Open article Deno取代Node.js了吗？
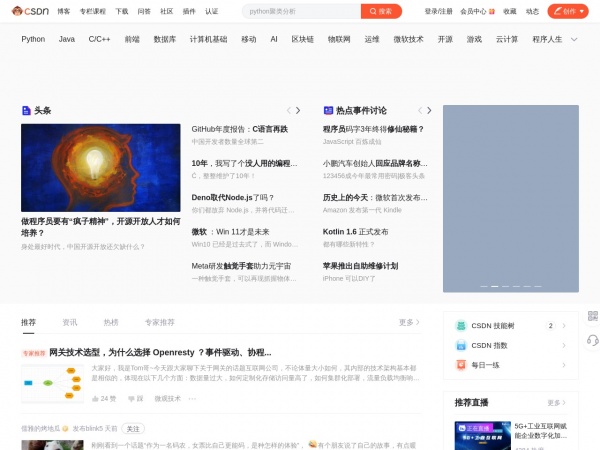 coord(233,197)
